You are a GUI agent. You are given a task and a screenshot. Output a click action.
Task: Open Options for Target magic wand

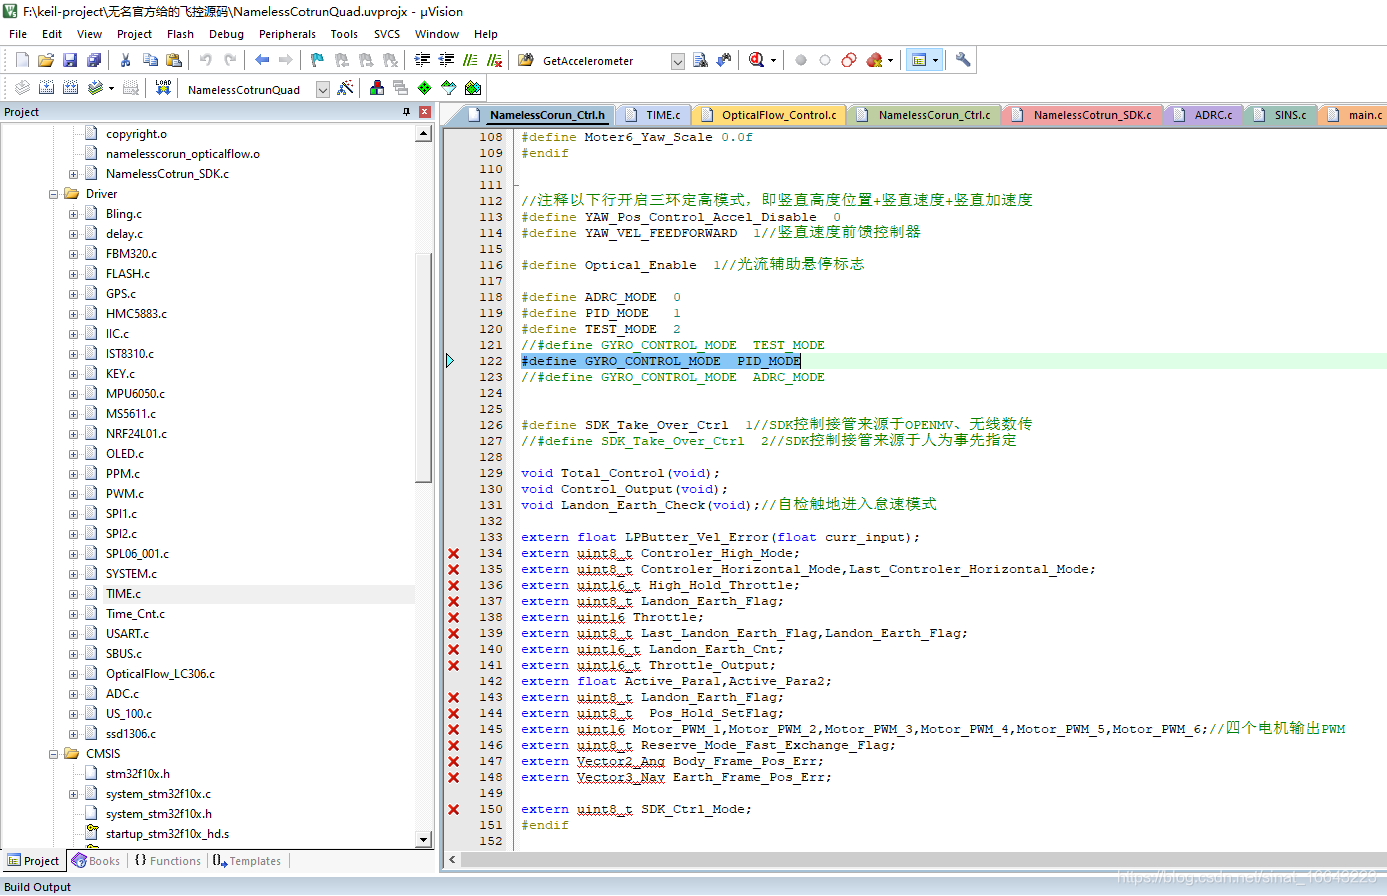[x=345, y=88]
